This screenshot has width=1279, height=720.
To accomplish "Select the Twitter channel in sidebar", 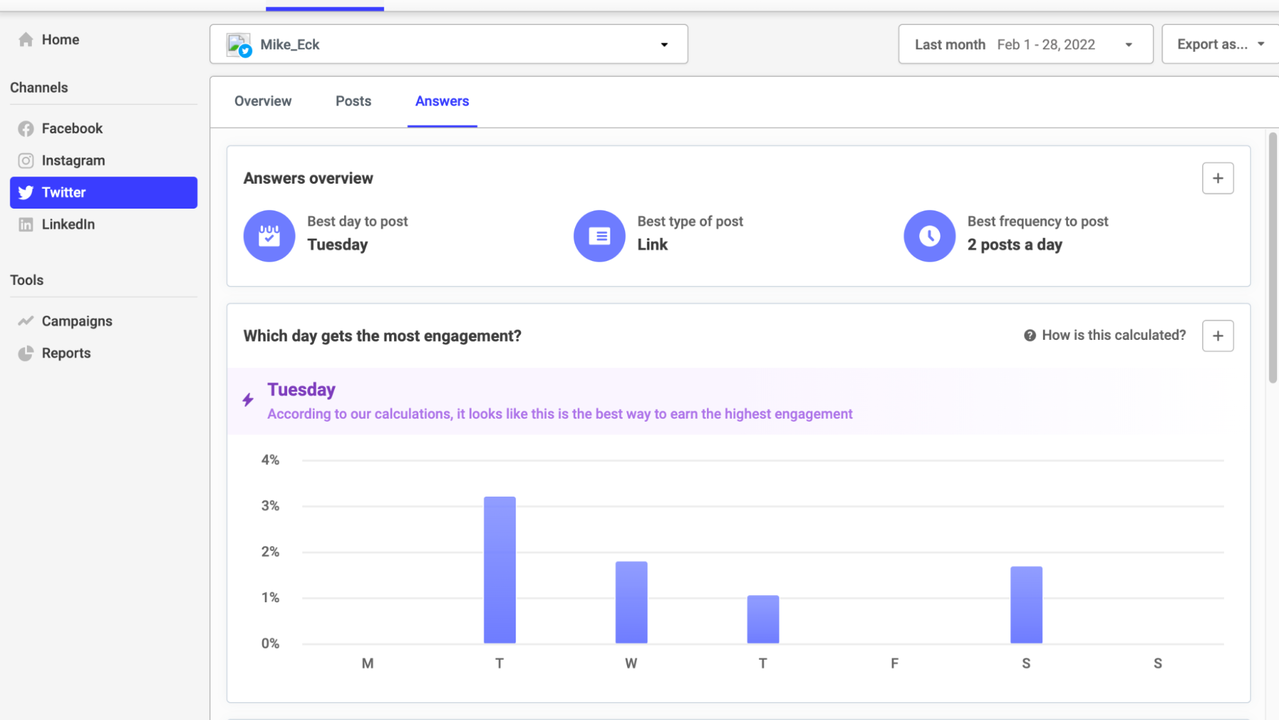I will pyautogui.click(x=103, y=192).
